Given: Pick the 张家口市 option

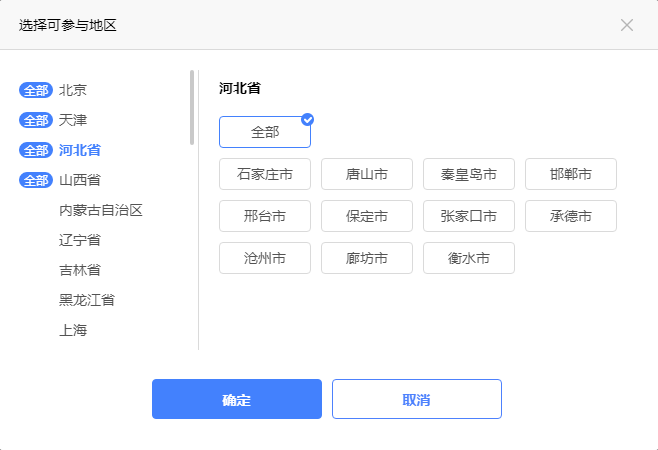Looking at the screenshot, I should click(469, 216).
